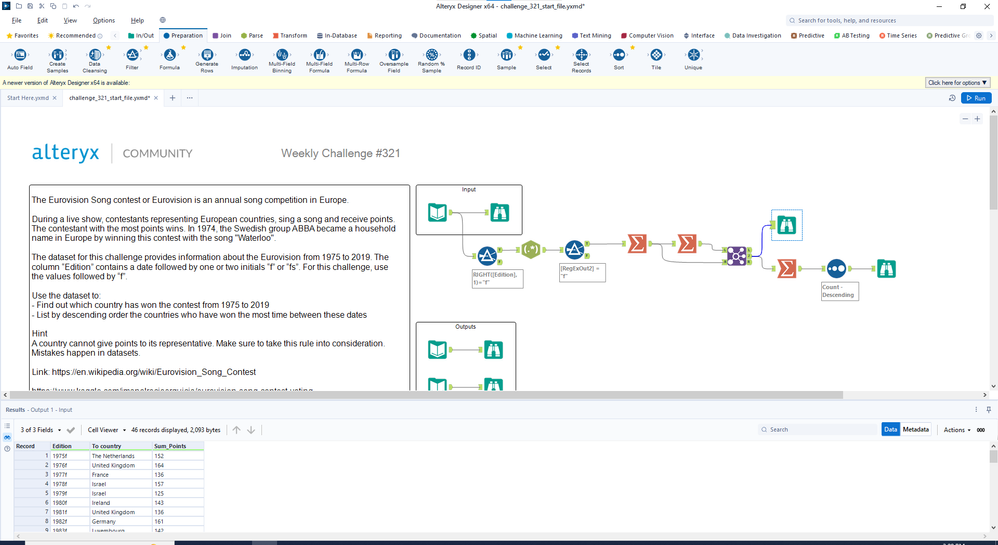
Task: Open the 3 of 3 Fields dropdown
Action: 41,430
